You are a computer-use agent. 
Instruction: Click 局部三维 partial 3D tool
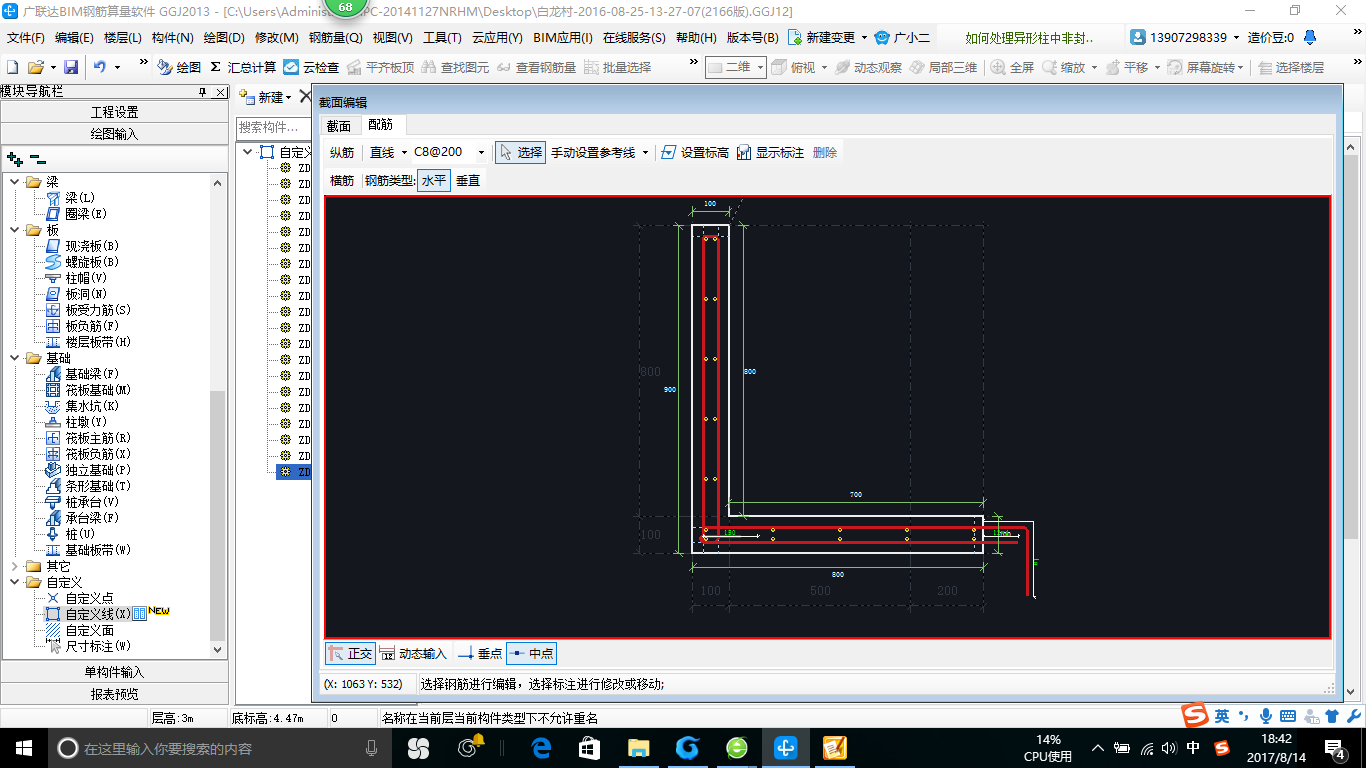click(x=943, y=67)
